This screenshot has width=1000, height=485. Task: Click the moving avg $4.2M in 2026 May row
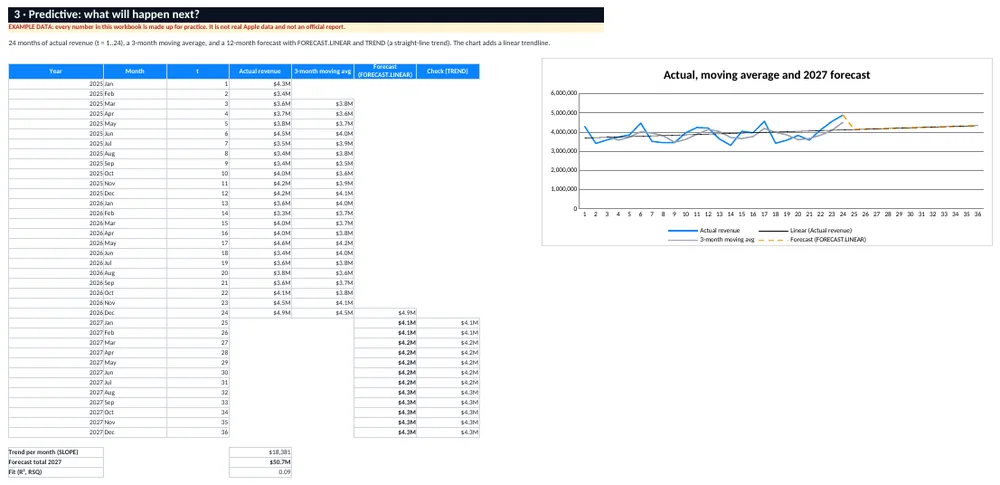323,242
